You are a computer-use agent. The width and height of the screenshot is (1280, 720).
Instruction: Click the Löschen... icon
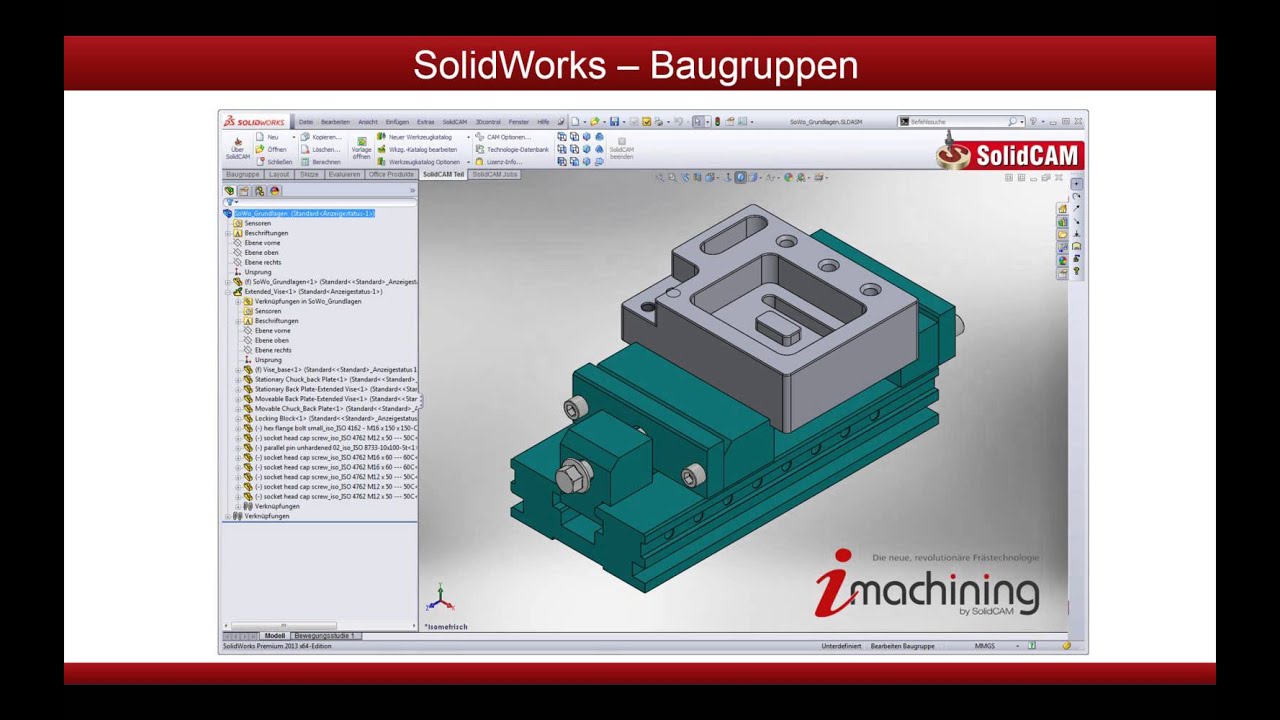305,149
